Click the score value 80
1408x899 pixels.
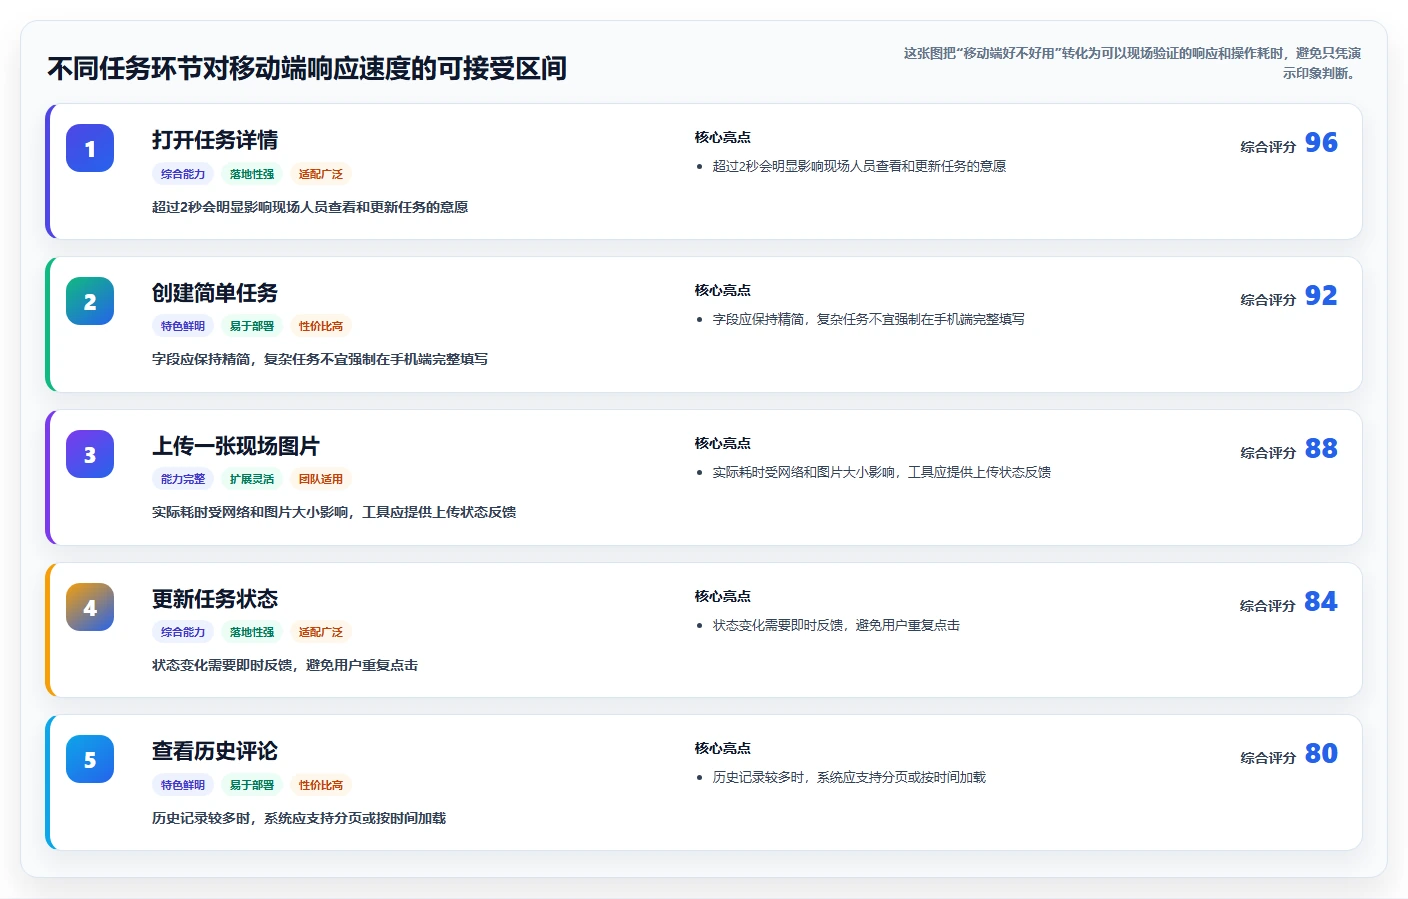(x=1321, y=754)
